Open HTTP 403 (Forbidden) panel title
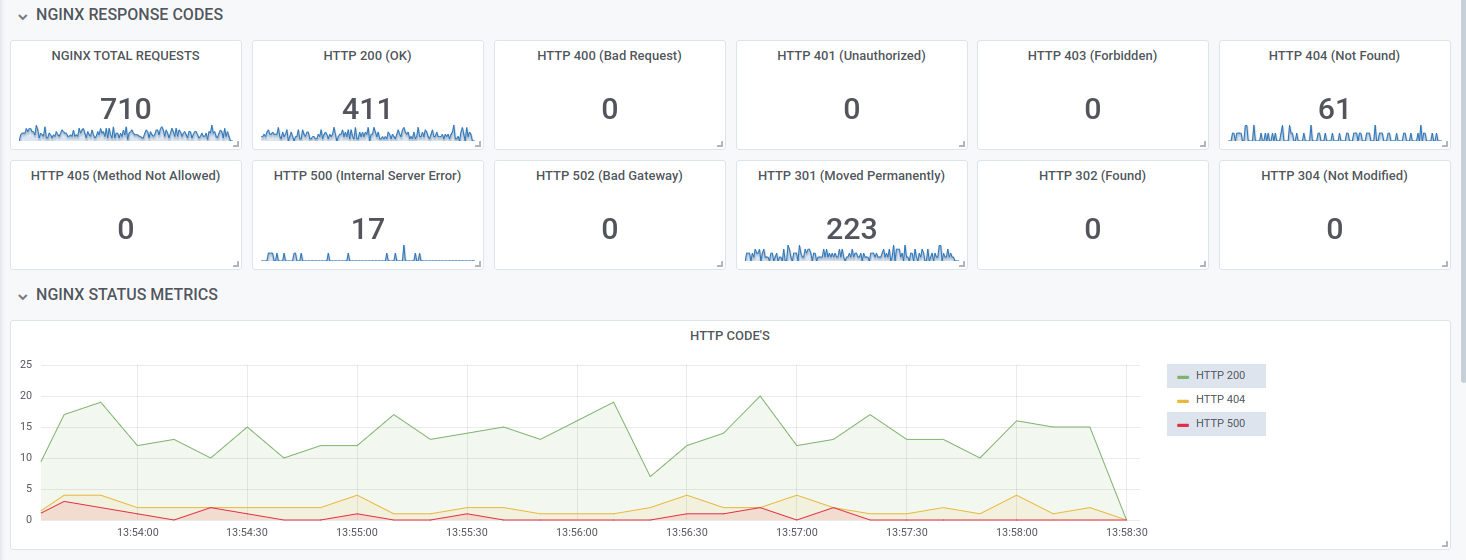This screenshot has height=560, width=1466. click(x=1092, y=56)
